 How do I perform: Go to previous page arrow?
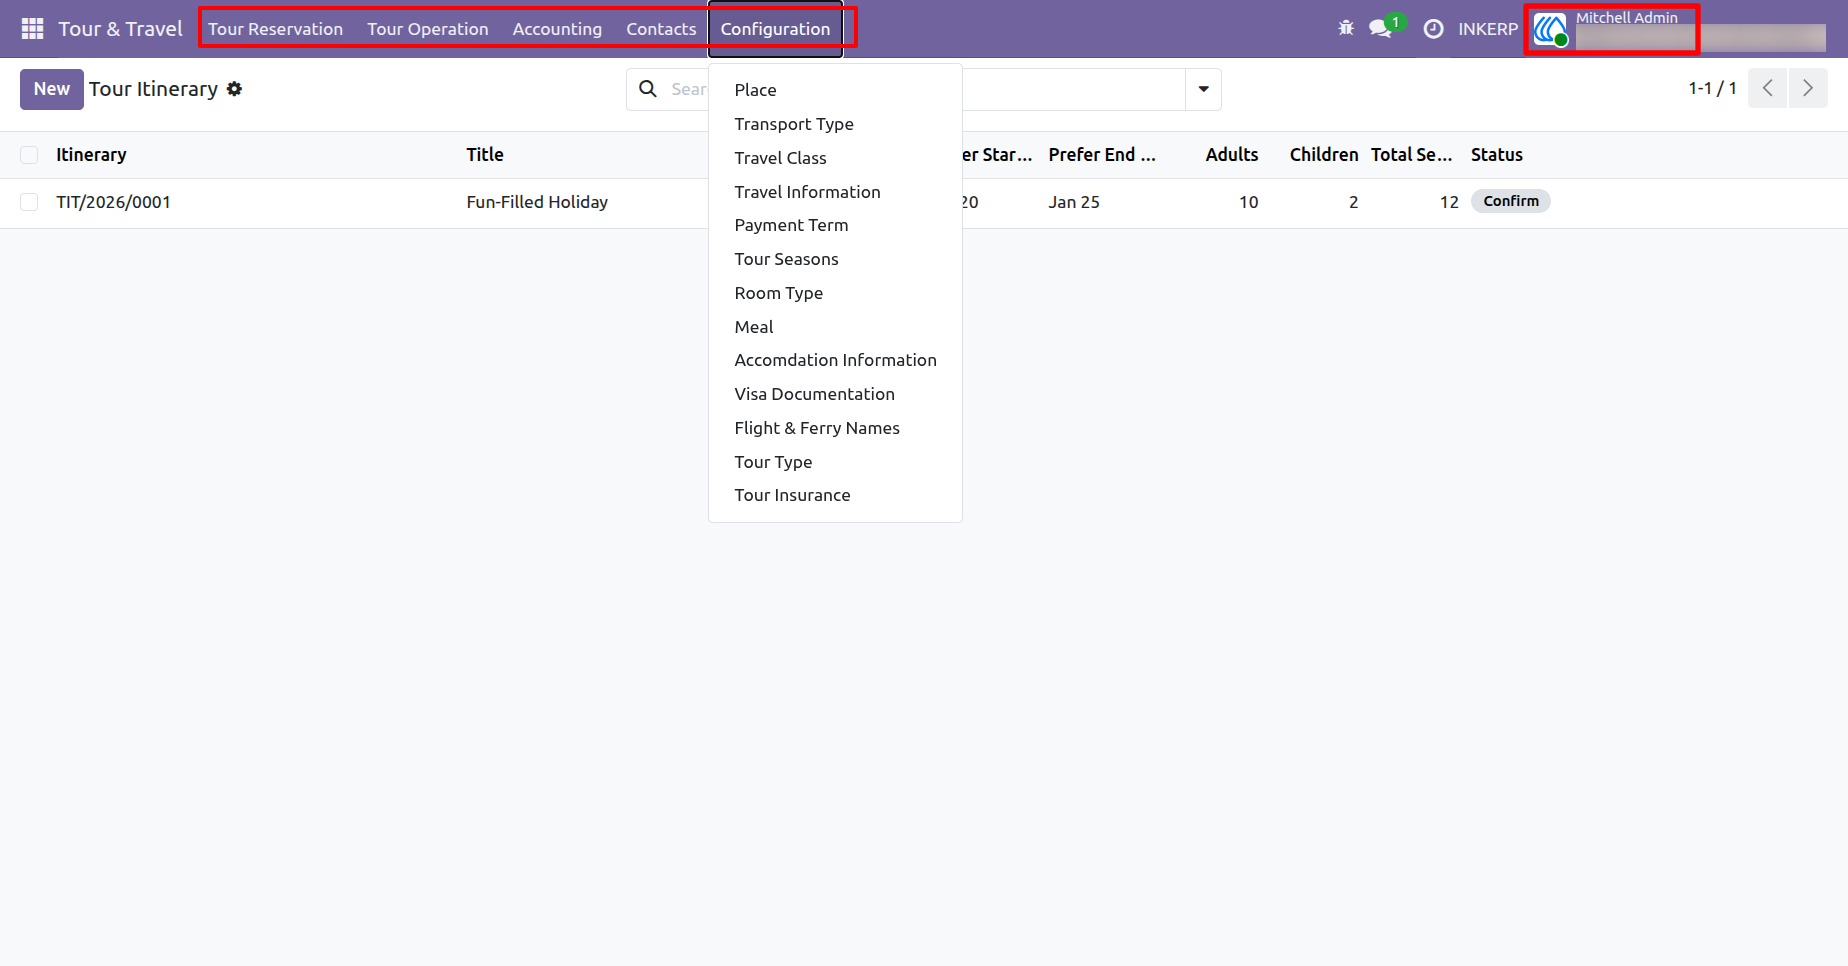(x=1767, y=88)
